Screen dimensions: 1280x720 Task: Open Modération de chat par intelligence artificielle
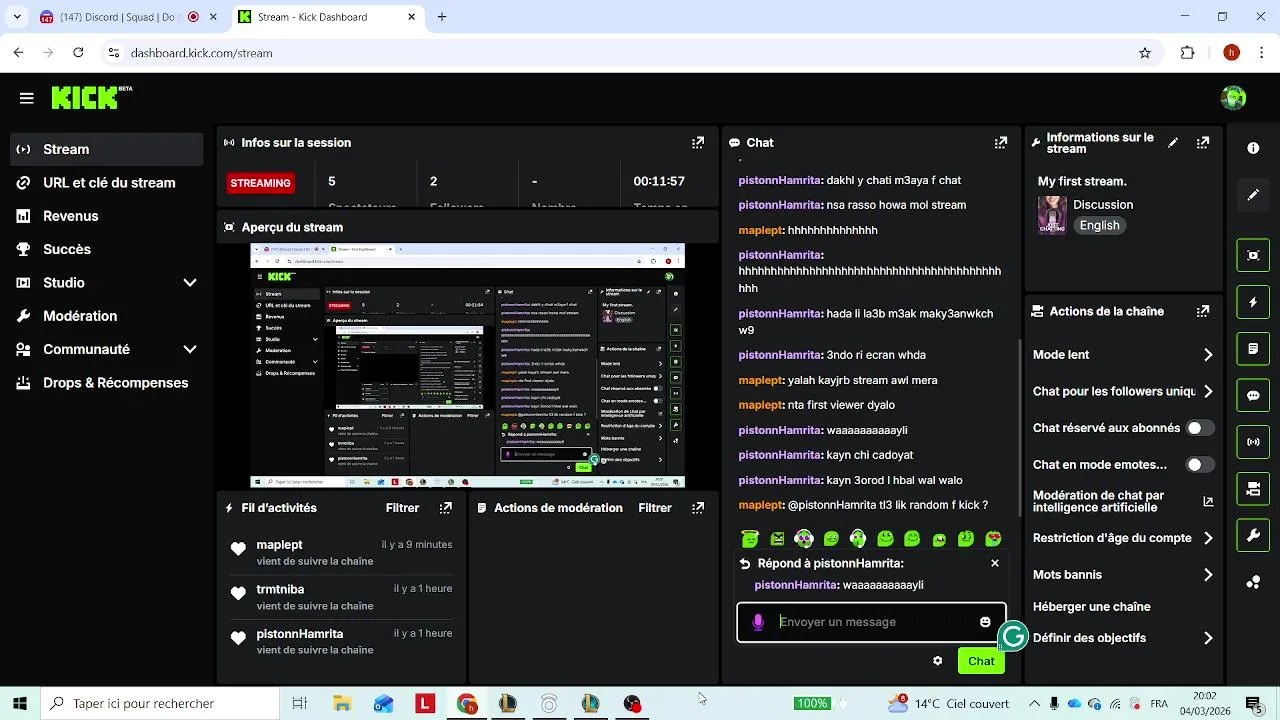(1122, 502)
